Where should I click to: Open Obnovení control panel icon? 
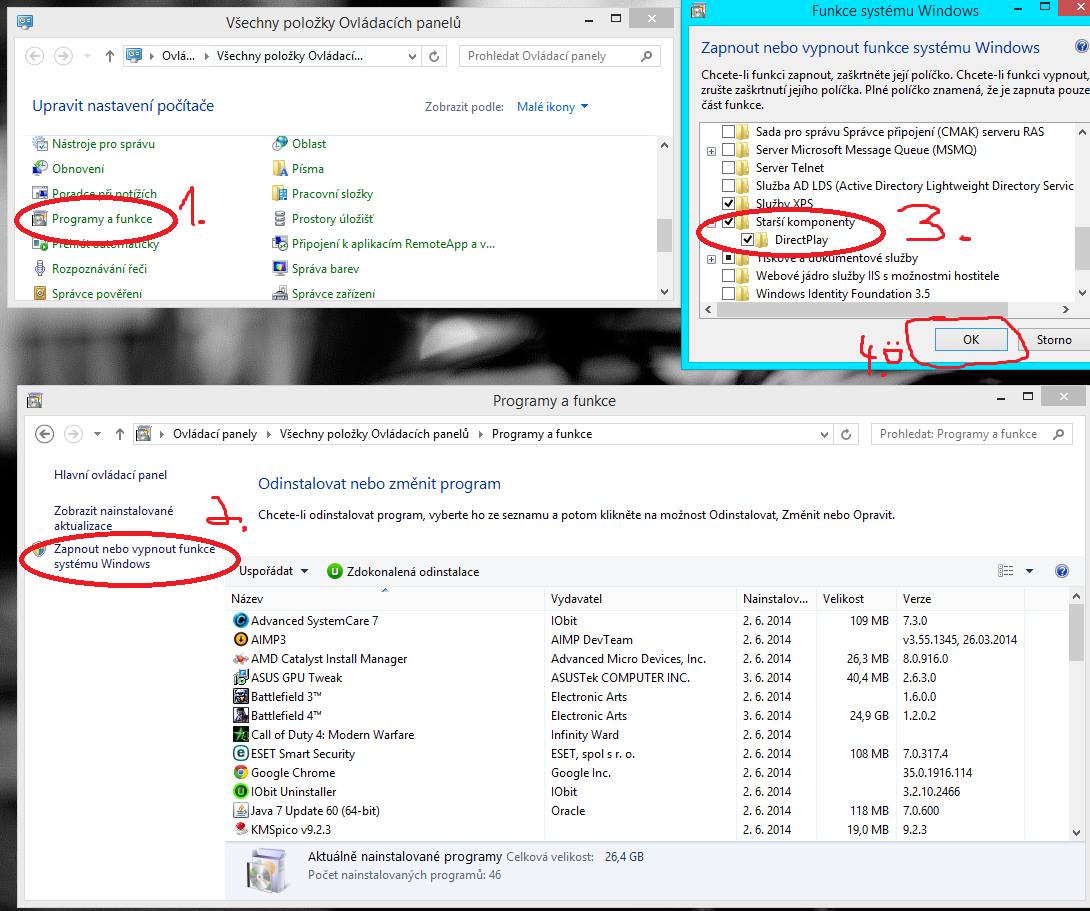[x=41, y=169]
